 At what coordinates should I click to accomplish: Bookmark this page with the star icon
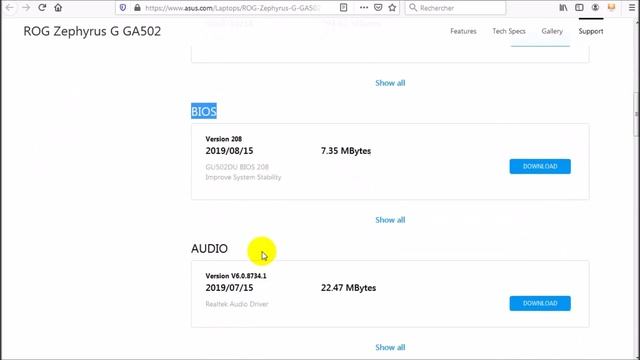coord(392,8)
